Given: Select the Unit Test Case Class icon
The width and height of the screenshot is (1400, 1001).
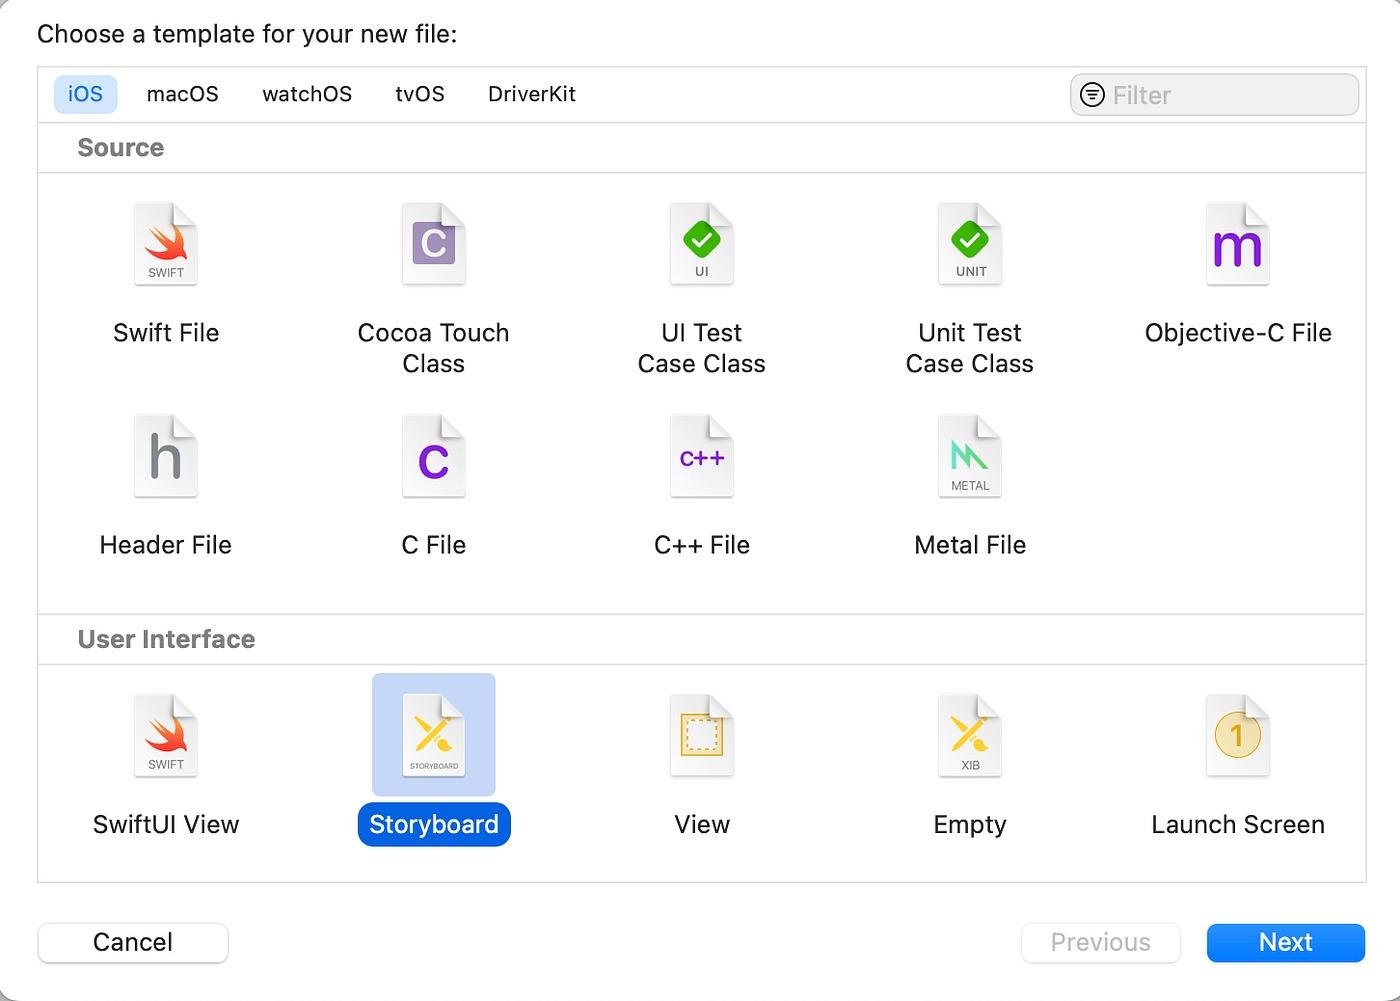Looking at the screenshot, I should pyautogui.click(x=969, y=243).
